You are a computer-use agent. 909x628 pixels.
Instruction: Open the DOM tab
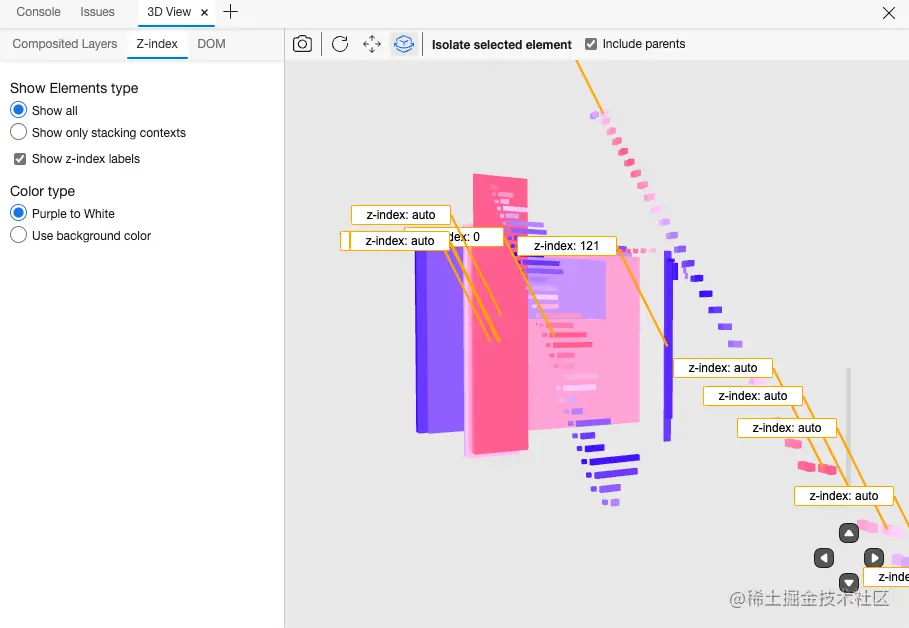tap(211, 44)
